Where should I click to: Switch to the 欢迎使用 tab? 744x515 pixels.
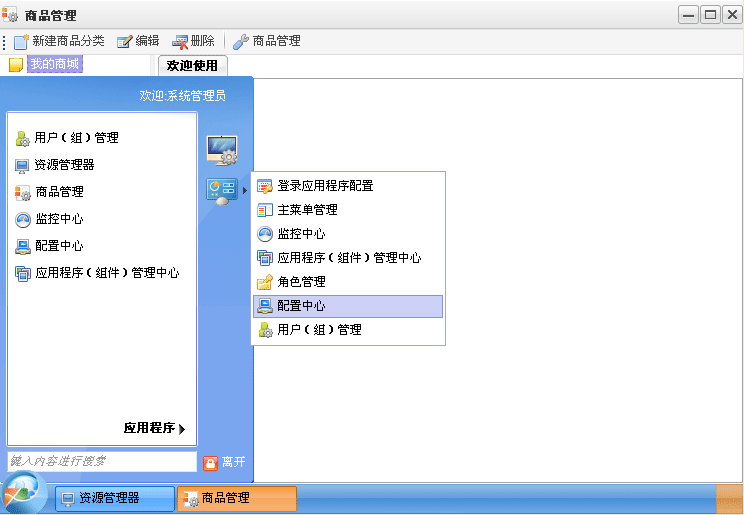pos(192,66)
